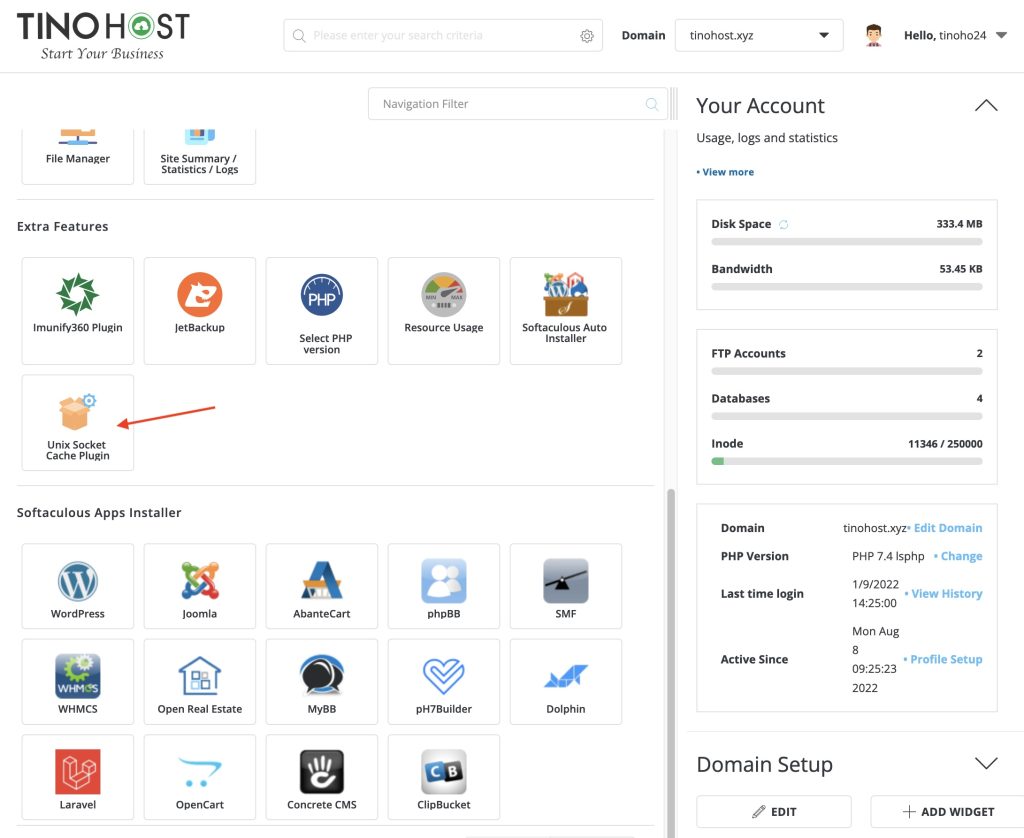This screenshot has width=1024, height=838.
Task: Open the Profile Setup link
Action: click(x=946, y=659)
